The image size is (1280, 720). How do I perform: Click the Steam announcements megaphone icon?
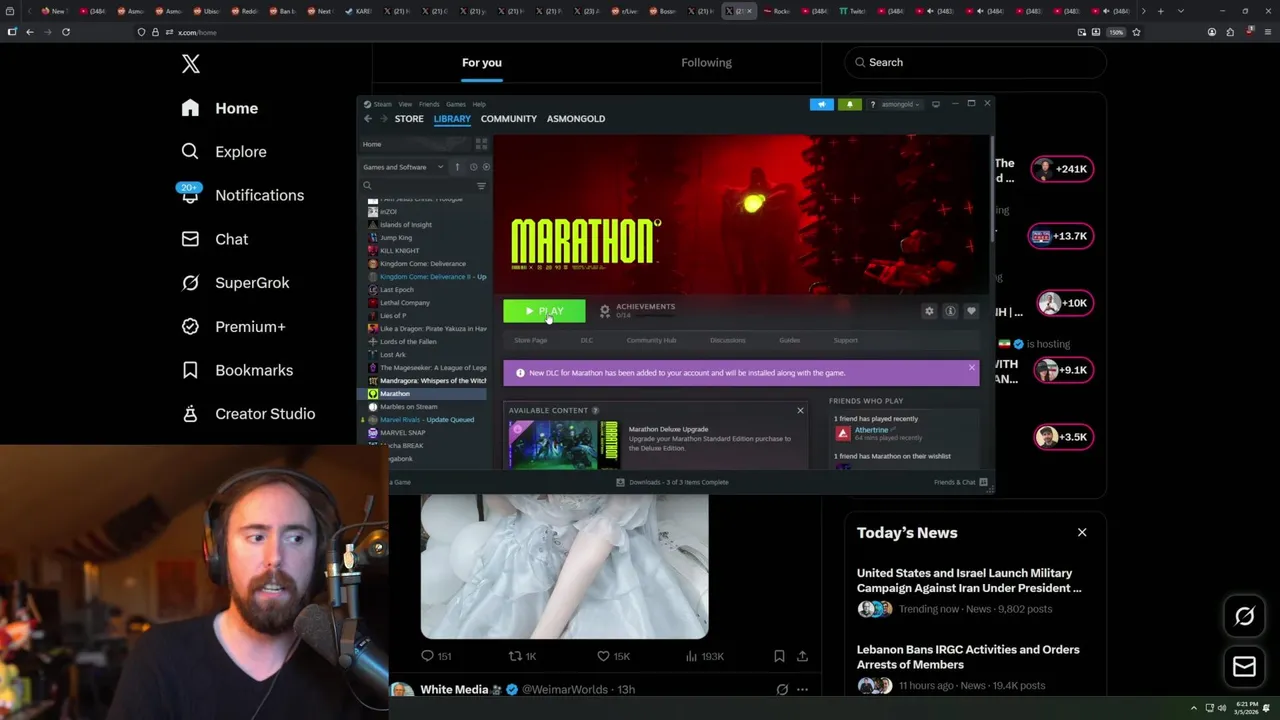coord(821,104)
